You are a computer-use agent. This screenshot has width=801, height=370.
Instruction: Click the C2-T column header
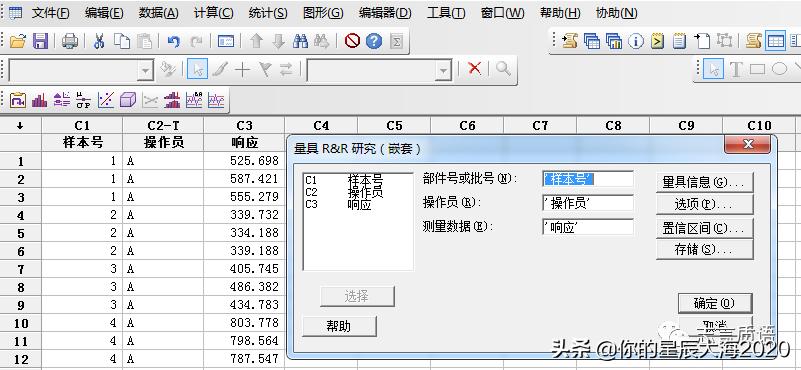click(x=163, y=126)
